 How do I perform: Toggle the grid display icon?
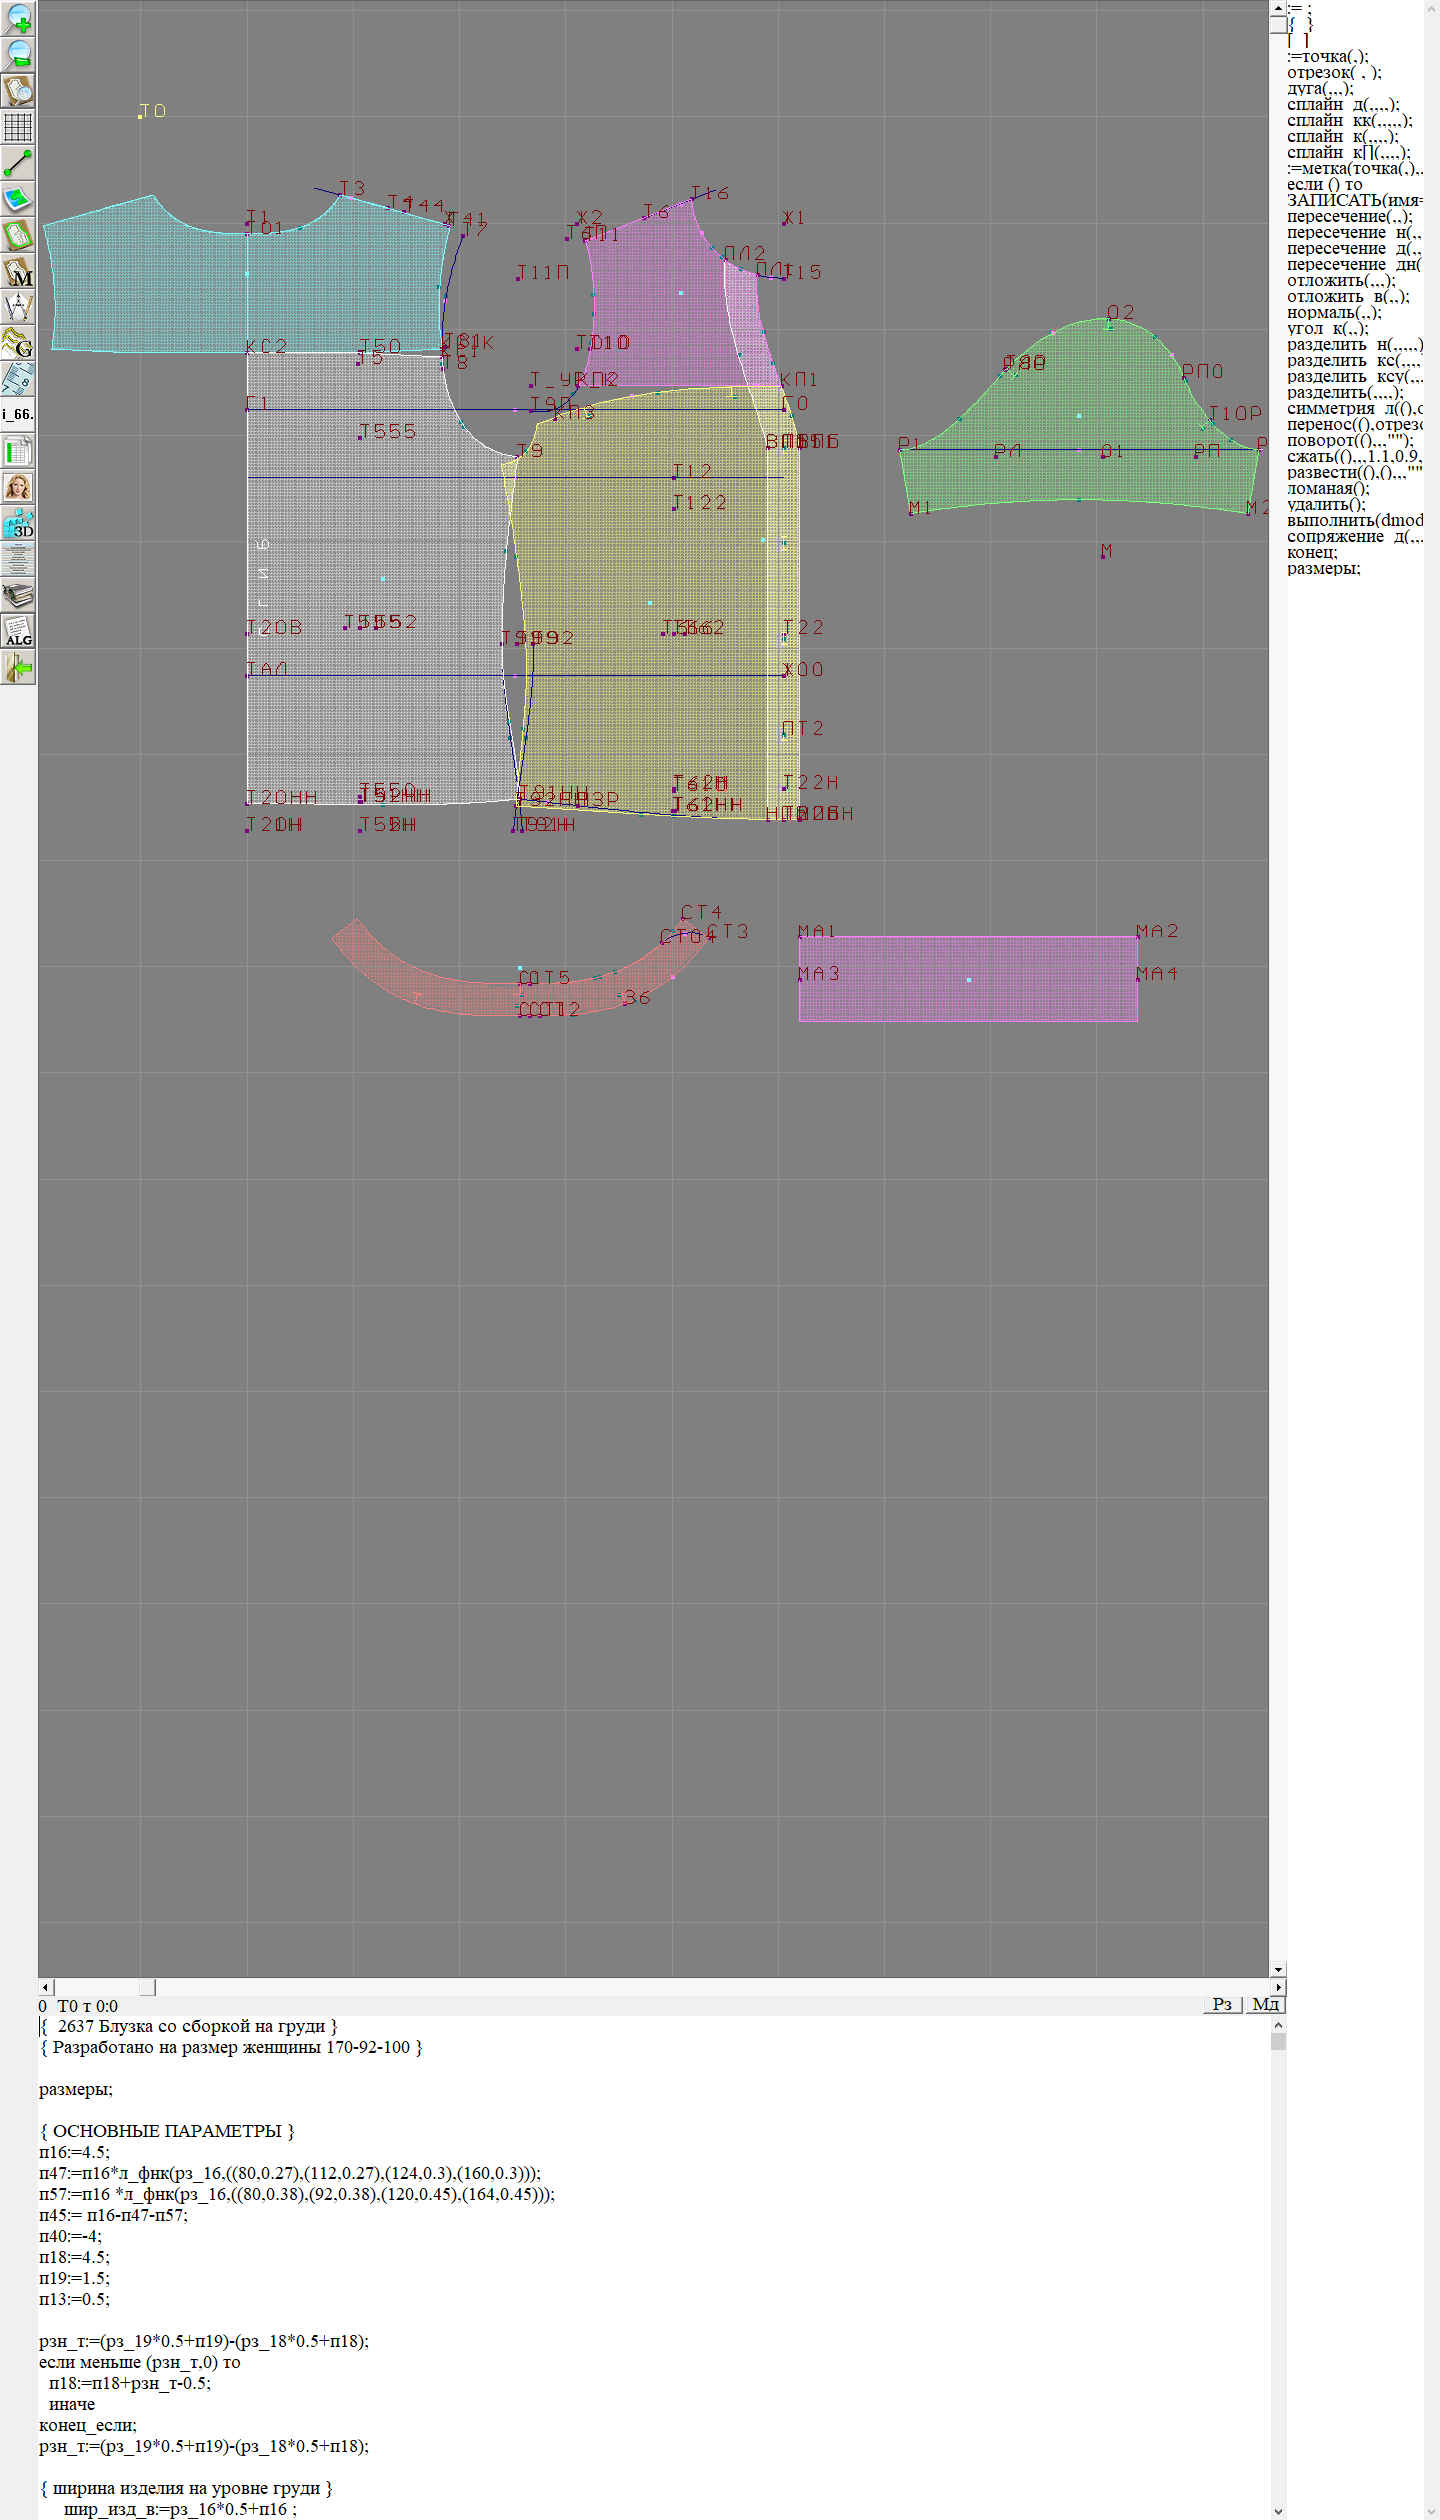[x=18, y=127]
